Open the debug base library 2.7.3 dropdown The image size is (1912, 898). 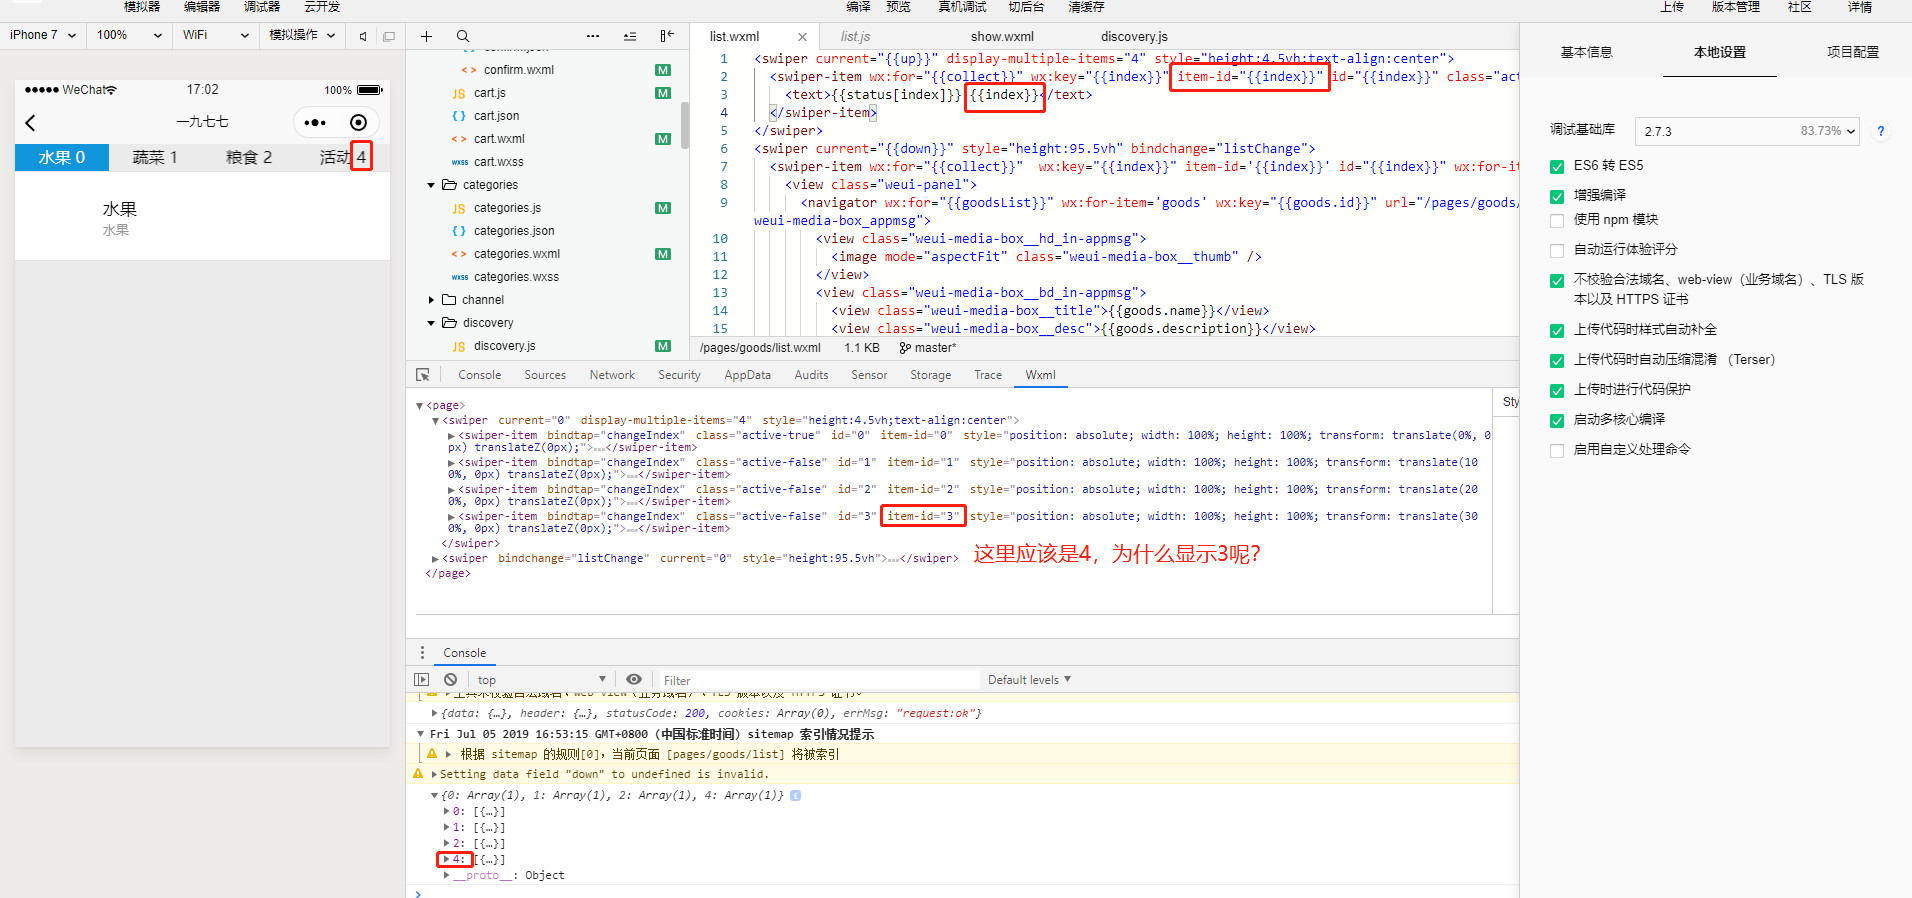(1747, 131)
